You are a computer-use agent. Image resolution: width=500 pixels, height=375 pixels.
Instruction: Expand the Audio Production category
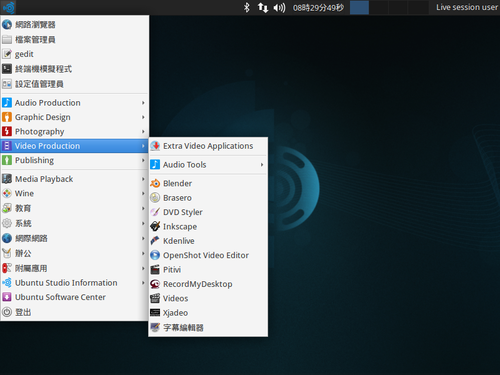(74, 103)
